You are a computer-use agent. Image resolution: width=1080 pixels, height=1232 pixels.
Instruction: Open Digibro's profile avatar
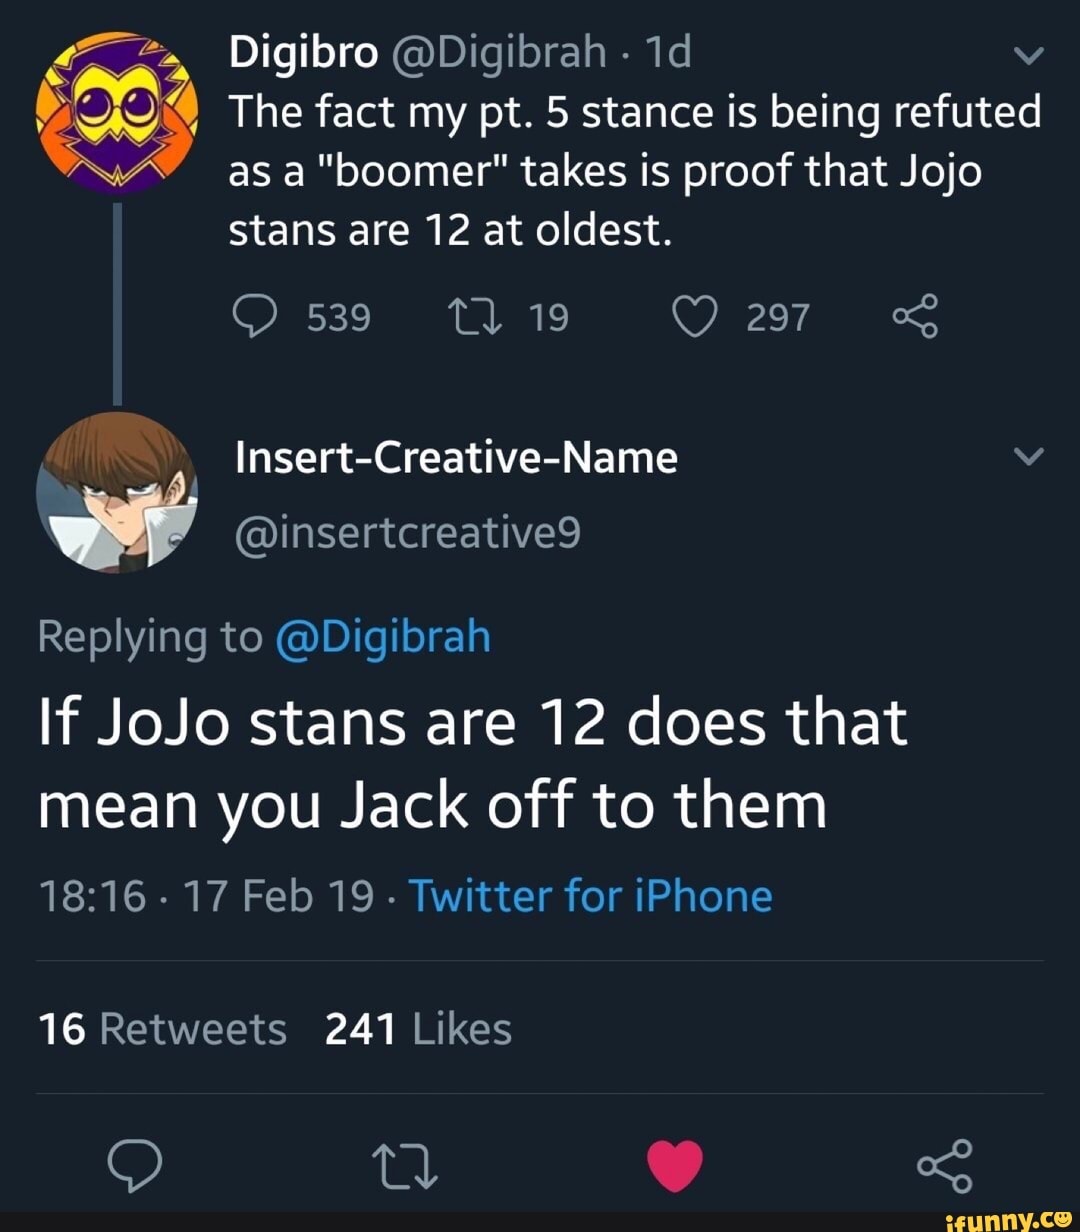(117, 113)
